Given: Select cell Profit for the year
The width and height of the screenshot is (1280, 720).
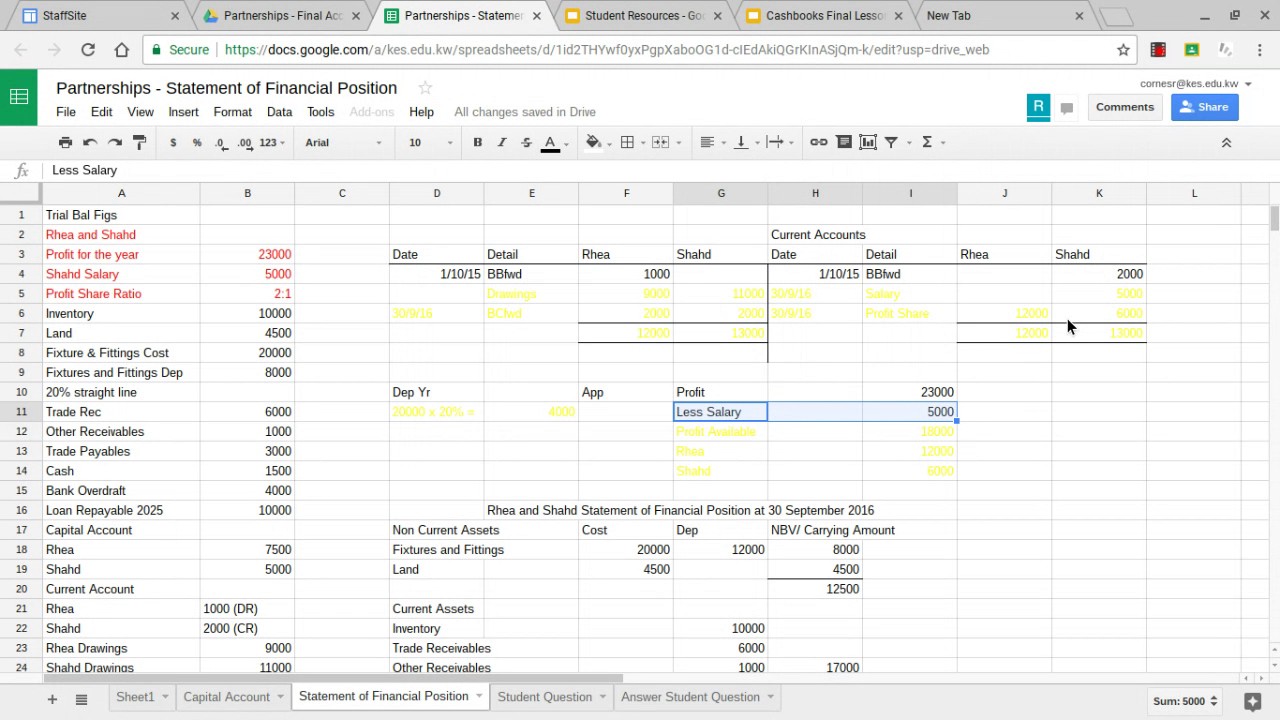Looking at the screenshot, I should (x=120, y=254).
